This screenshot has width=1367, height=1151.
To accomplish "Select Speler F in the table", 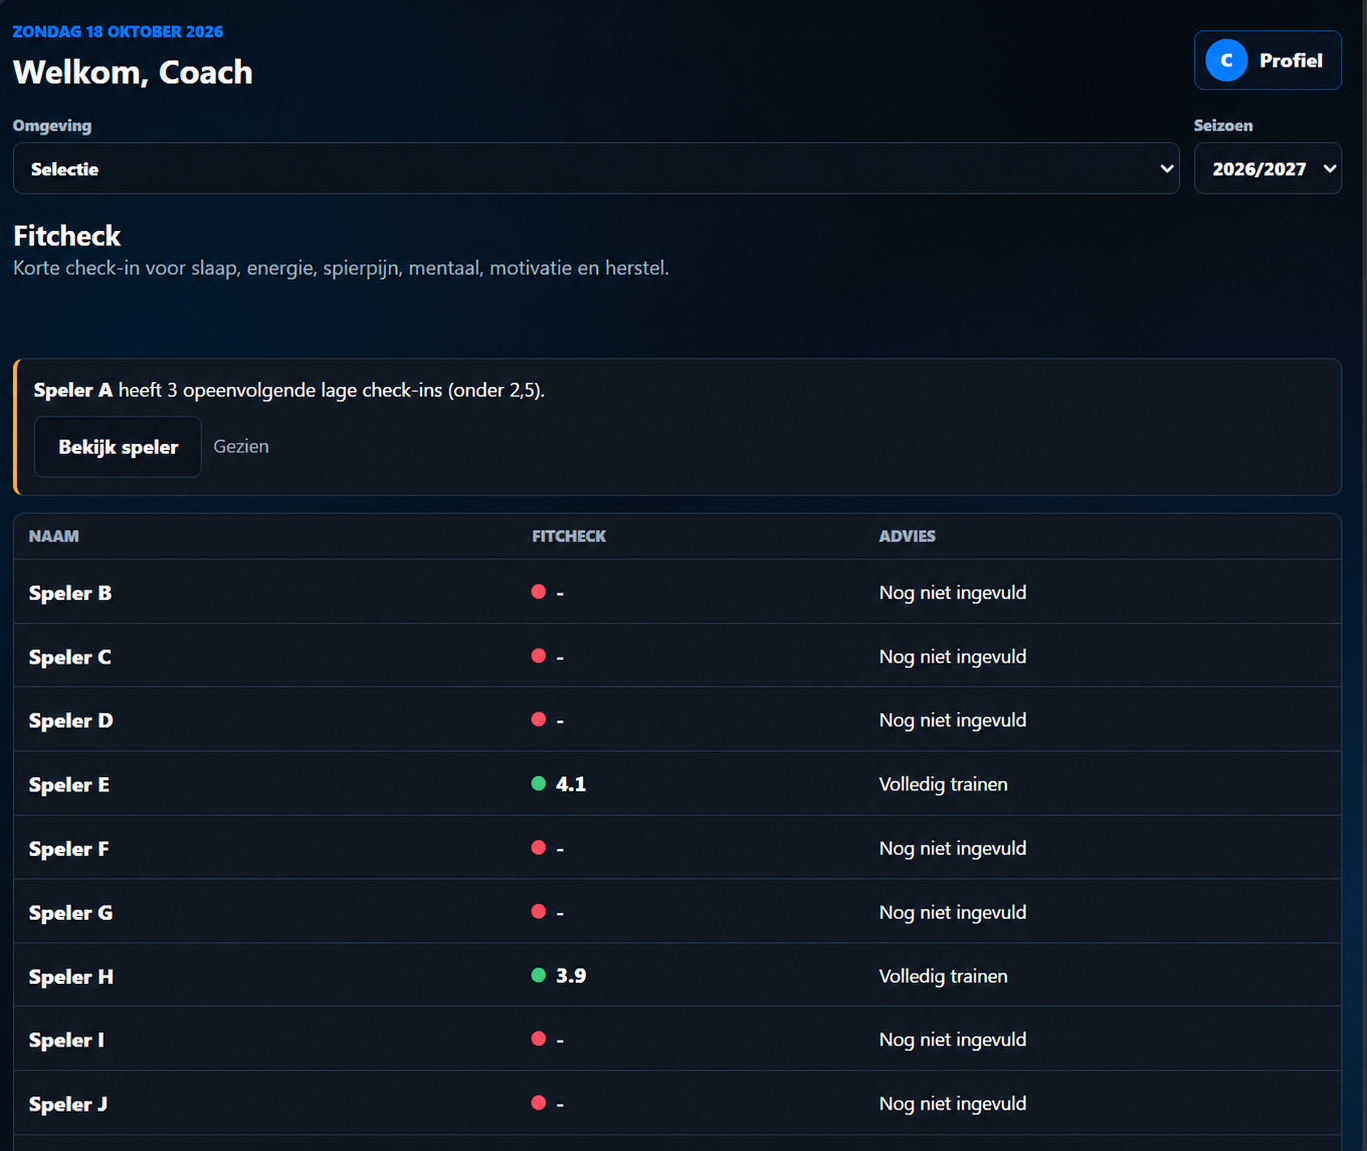I will [x=69, y=848].
